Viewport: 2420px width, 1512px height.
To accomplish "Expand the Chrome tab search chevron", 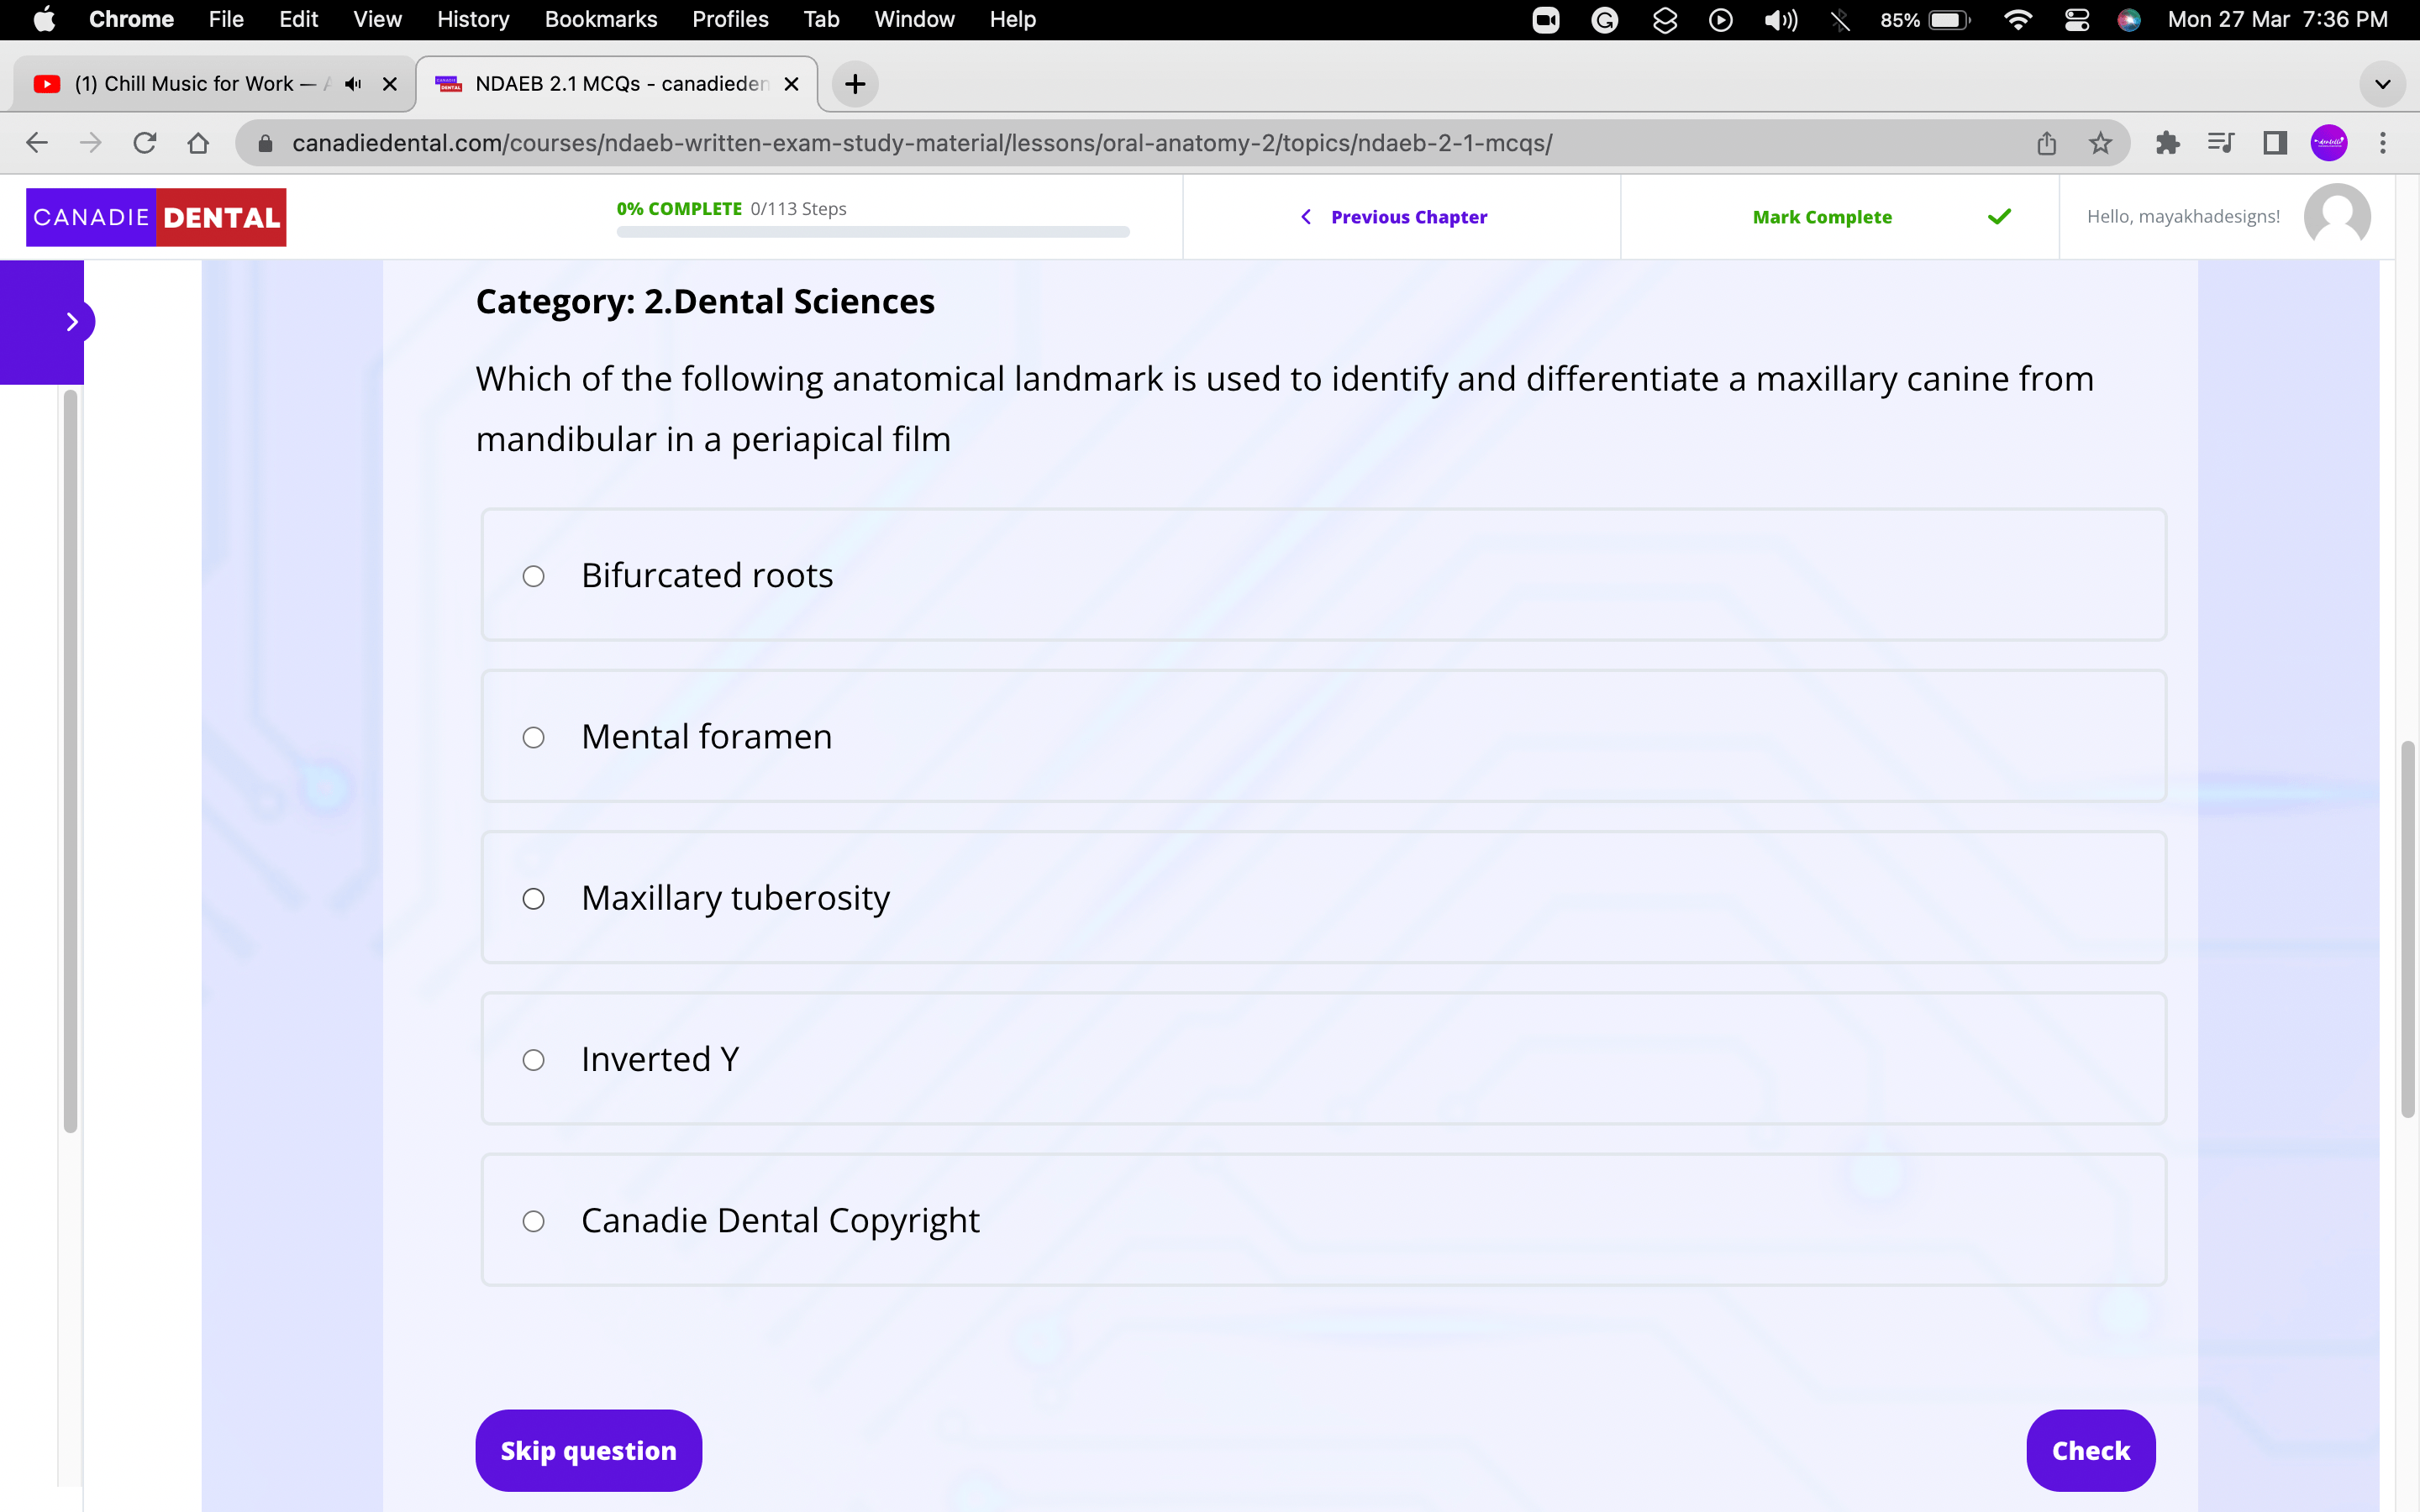I will click(x=2382, y=84).
